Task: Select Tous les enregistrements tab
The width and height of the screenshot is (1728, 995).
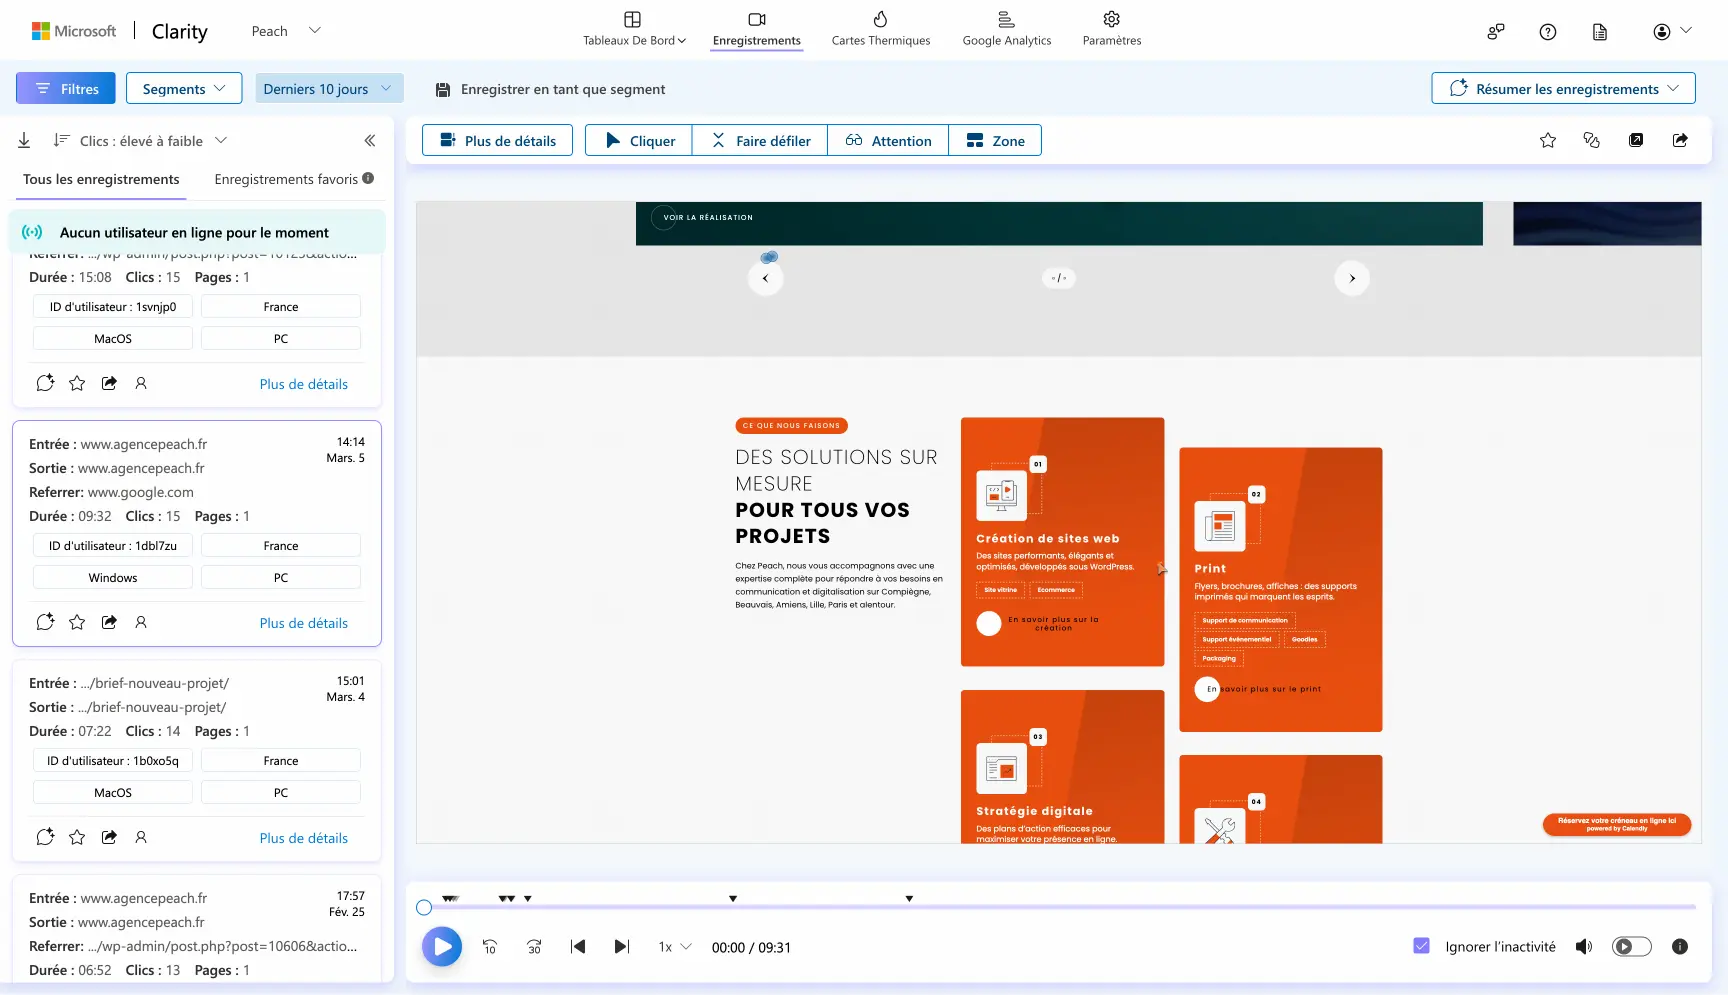Action: coord(101,180)
